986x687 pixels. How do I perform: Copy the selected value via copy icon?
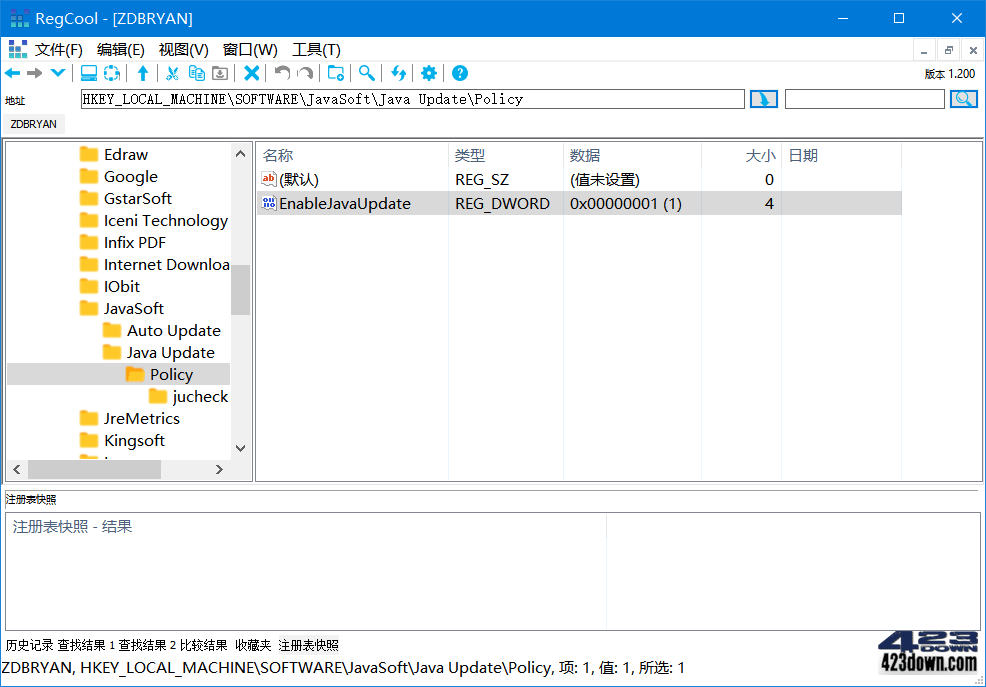[x=196, y=72]
